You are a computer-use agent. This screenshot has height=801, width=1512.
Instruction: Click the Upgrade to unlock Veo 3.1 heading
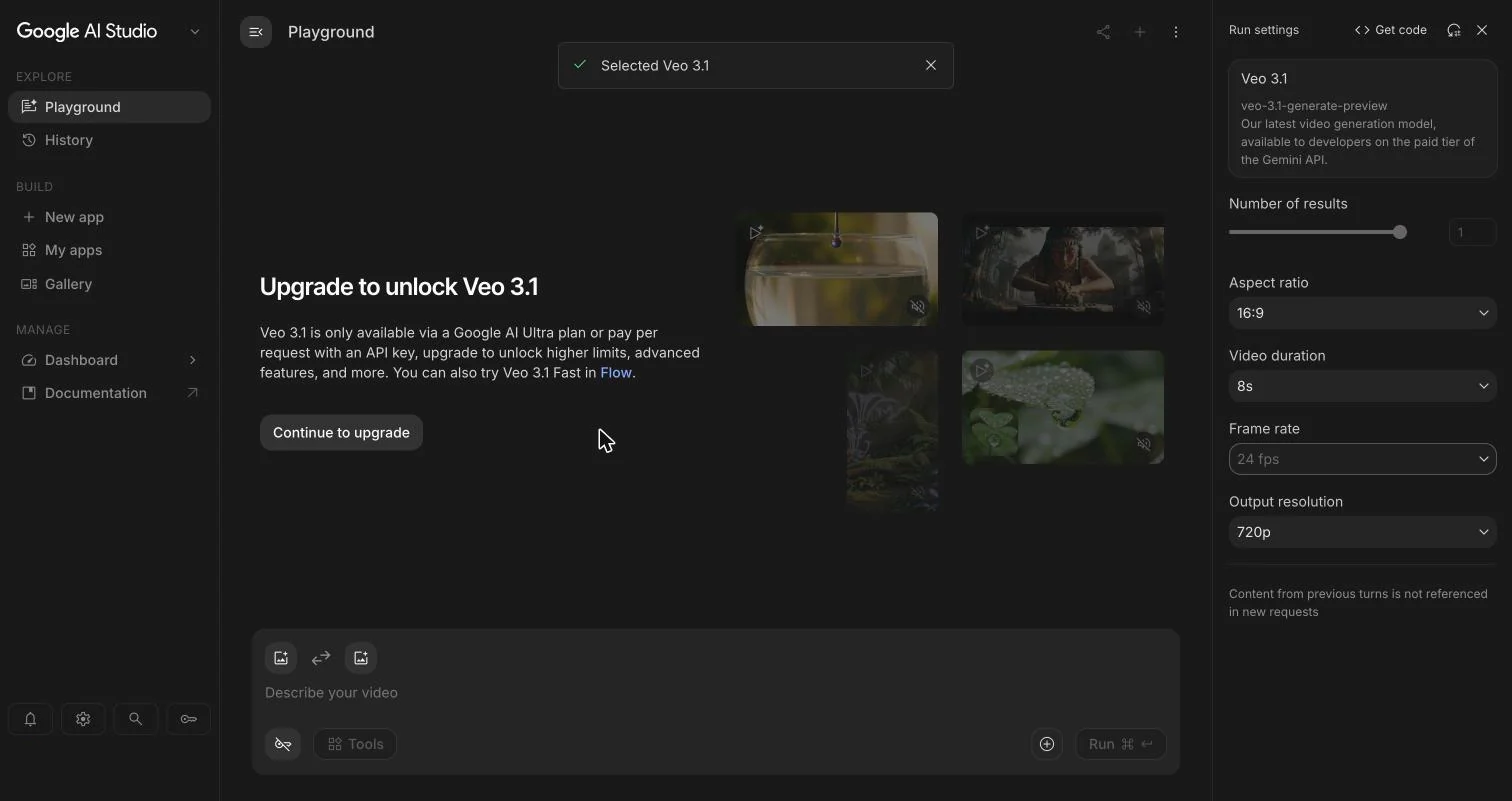[399, 287]
